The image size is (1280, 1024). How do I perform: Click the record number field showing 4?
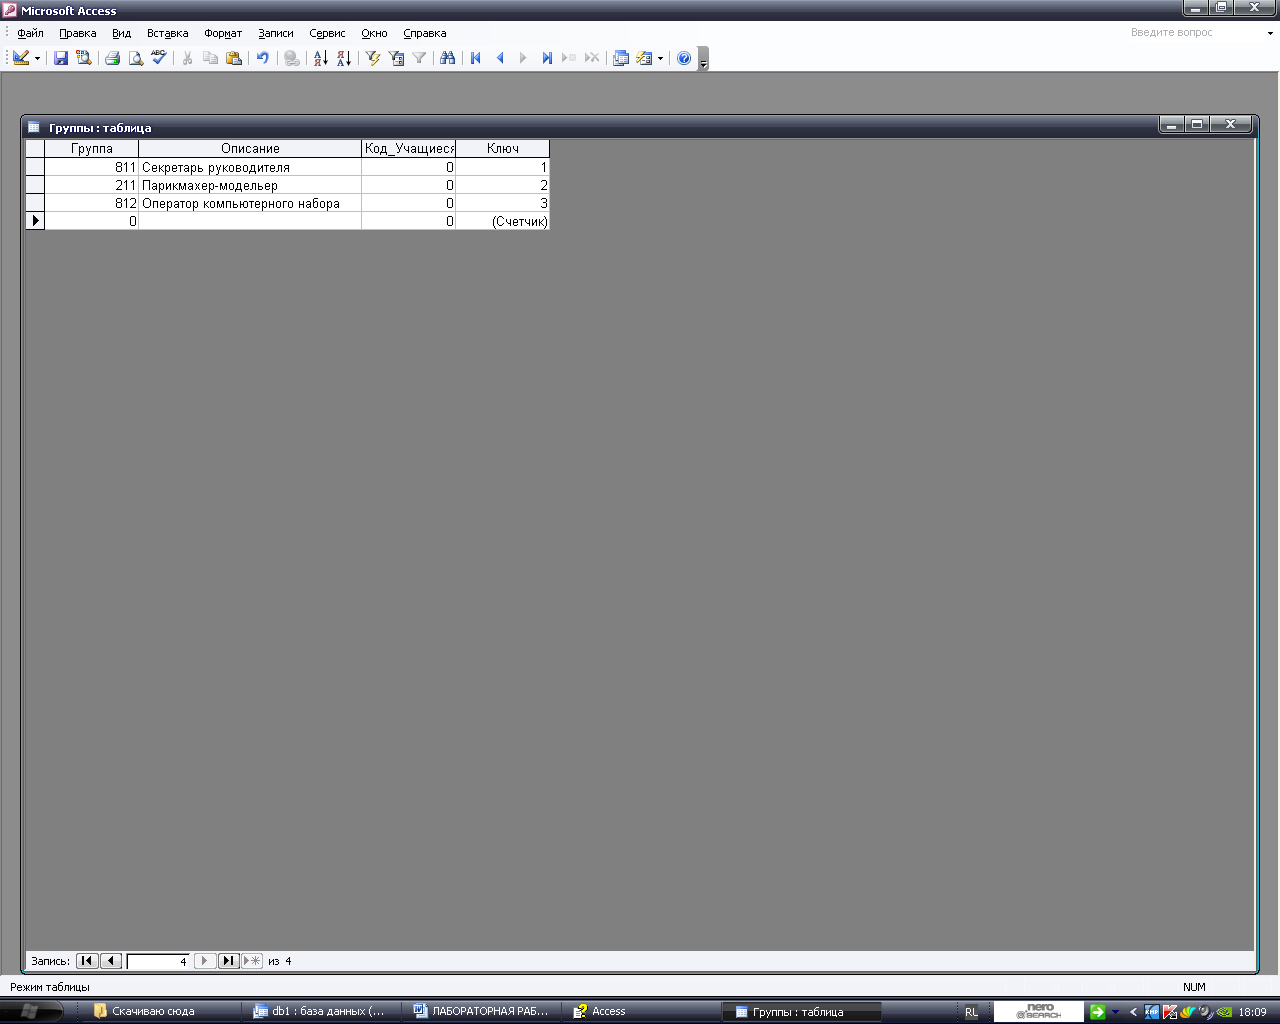pos(158,961)
